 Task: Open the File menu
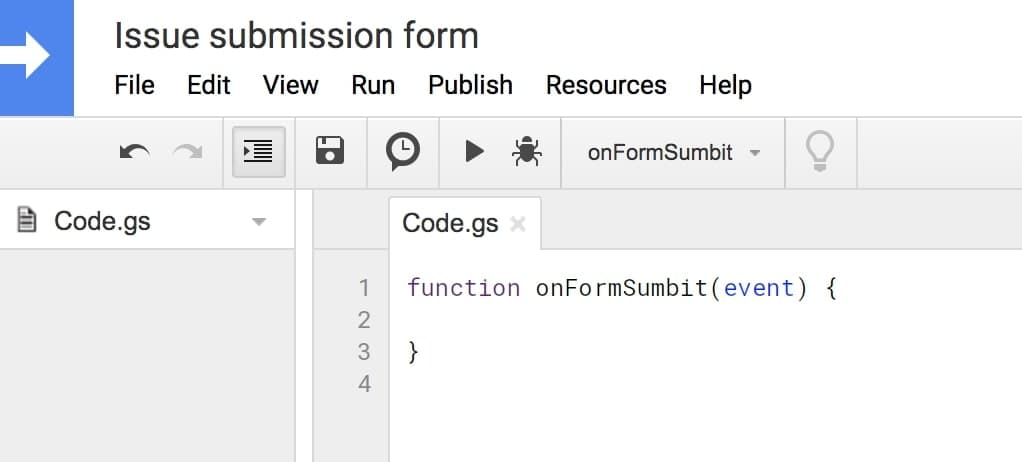tap(134, 85)
